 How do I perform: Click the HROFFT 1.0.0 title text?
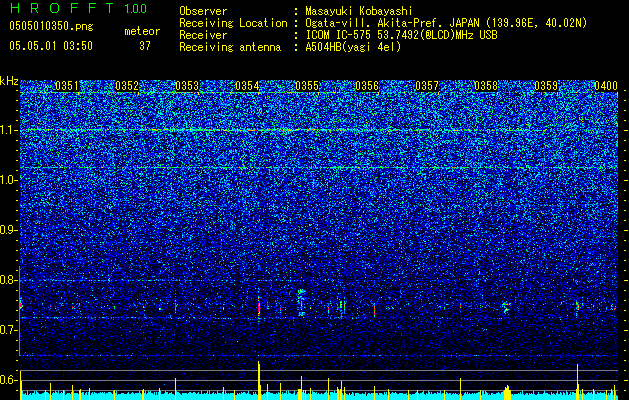tap(78, 8)
